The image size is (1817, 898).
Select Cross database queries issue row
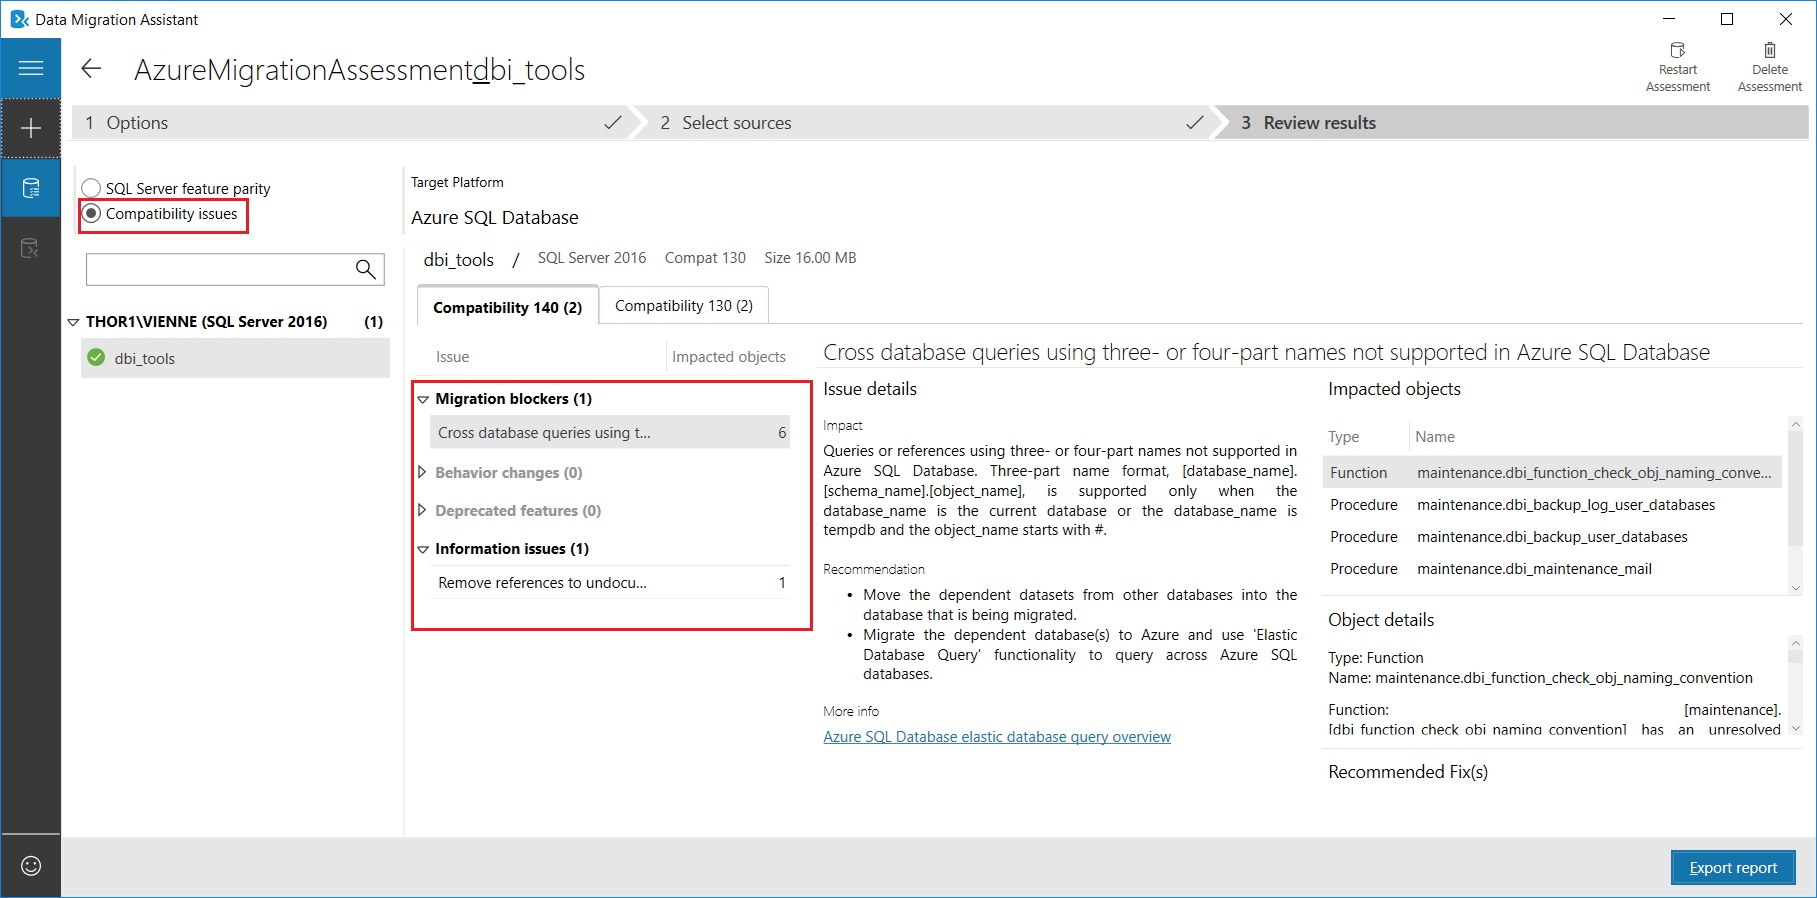coord(610,433)
